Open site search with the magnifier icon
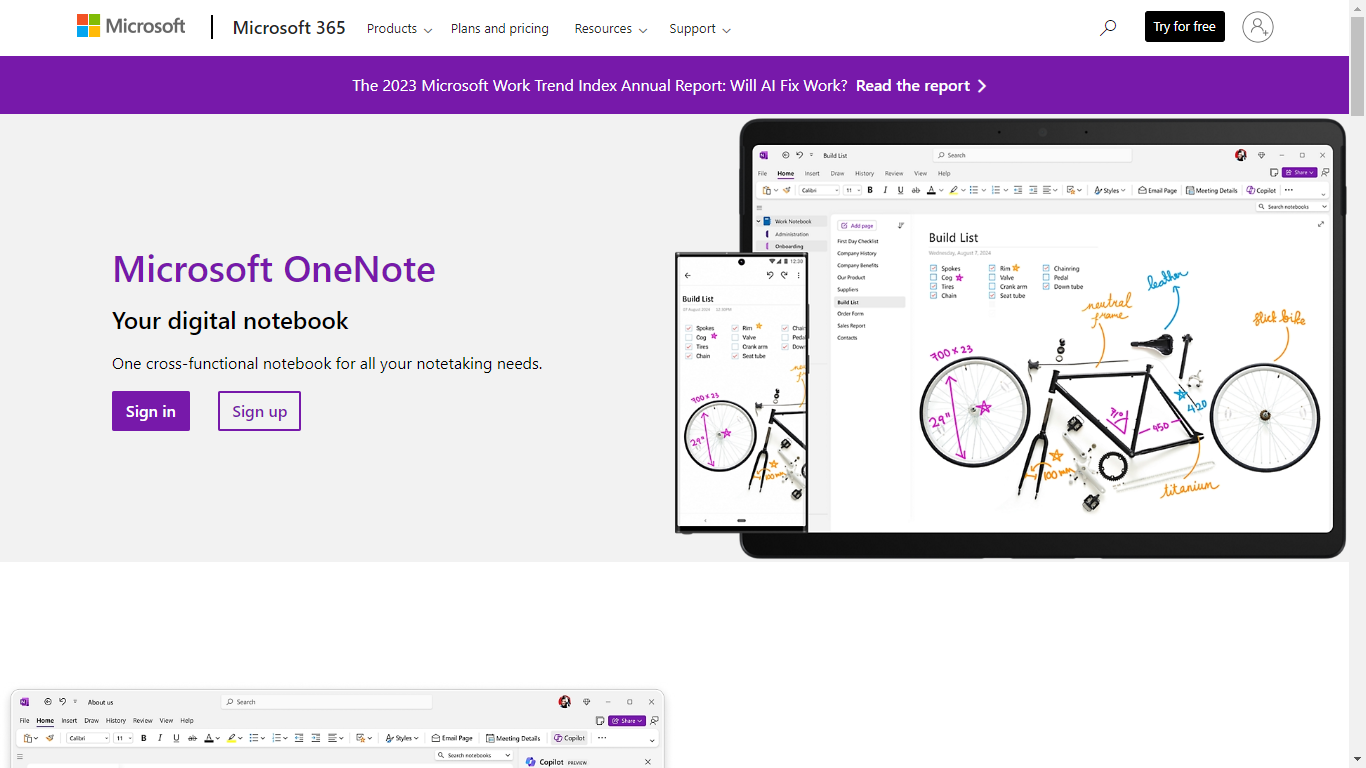This screenshot has height=768, width=1366. (x=1107, y=28)
